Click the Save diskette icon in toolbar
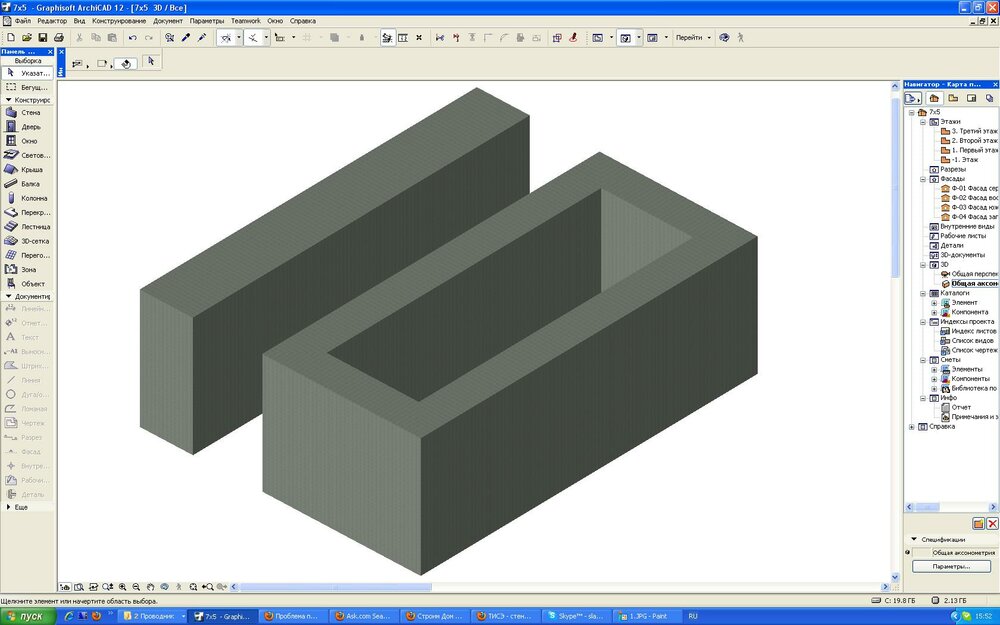The width and height of the screenshot is (1000, 625). tap(43, 38)
